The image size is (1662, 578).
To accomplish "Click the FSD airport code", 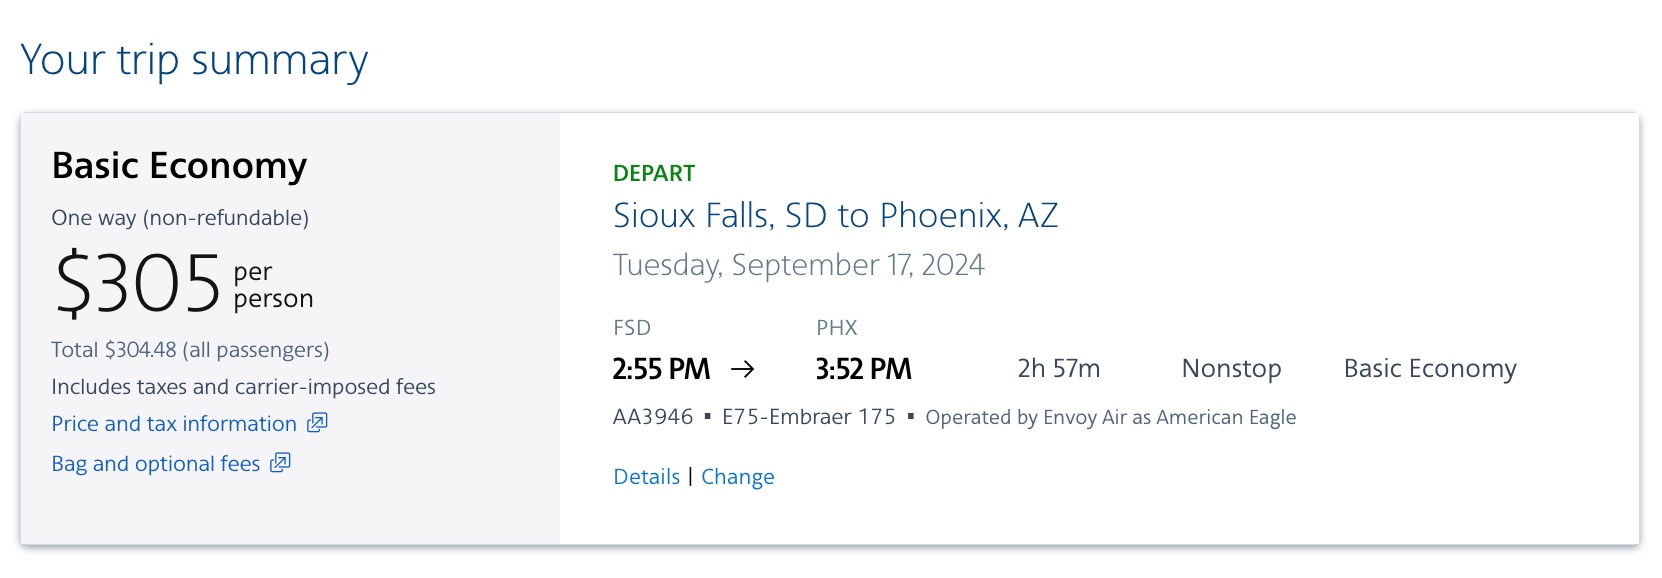I will tap(631, 327).
